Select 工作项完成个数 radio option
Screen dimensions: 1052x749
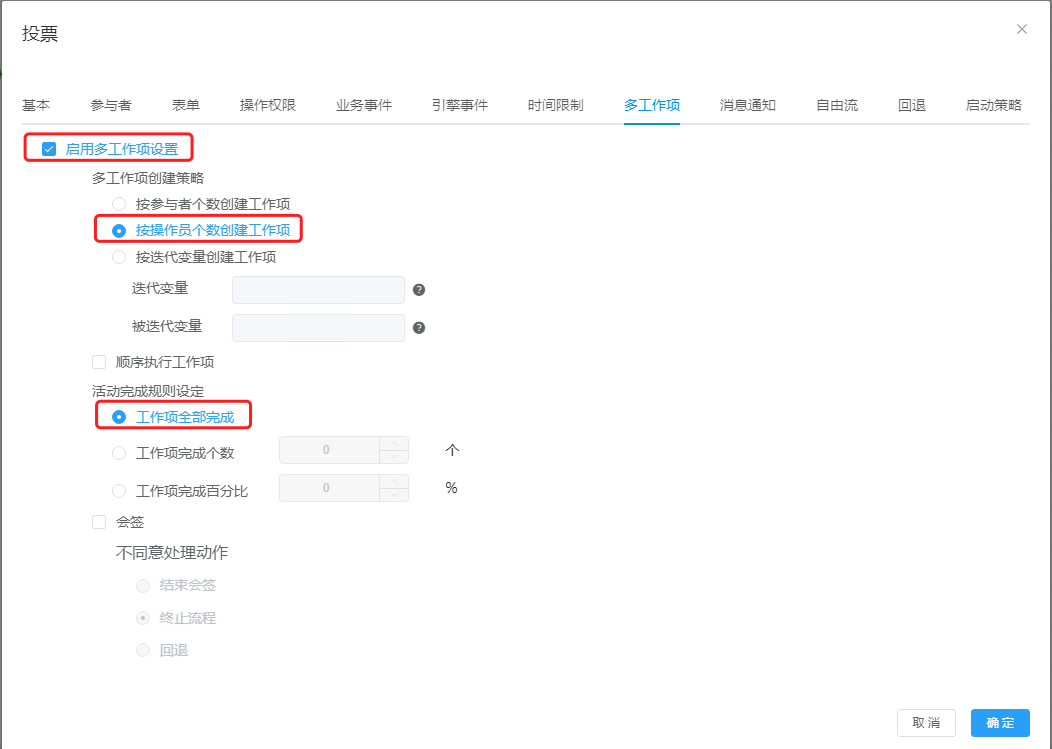[119, 453]
